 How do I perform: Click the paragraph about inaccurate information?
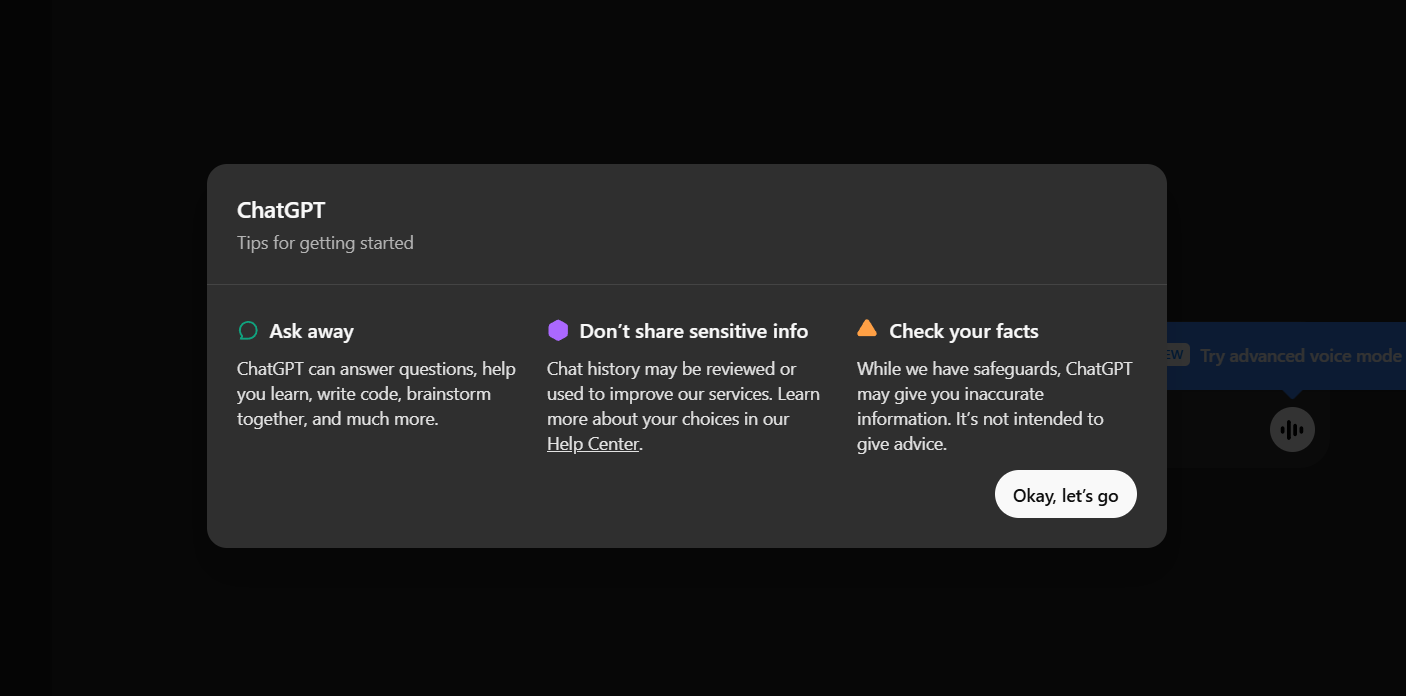click(x=994, y=406)
